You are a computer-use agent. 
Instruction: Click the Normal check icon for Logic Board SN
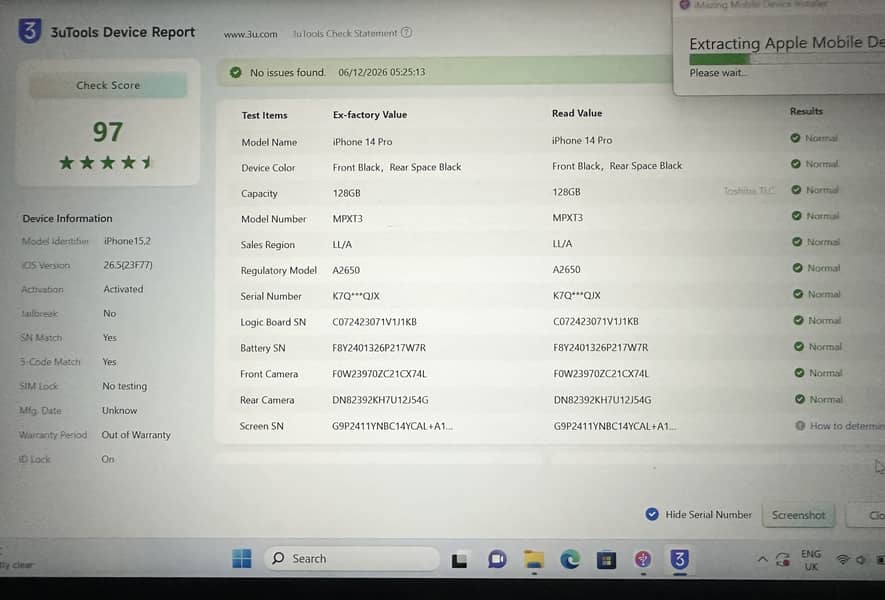(x=799, y=320)
